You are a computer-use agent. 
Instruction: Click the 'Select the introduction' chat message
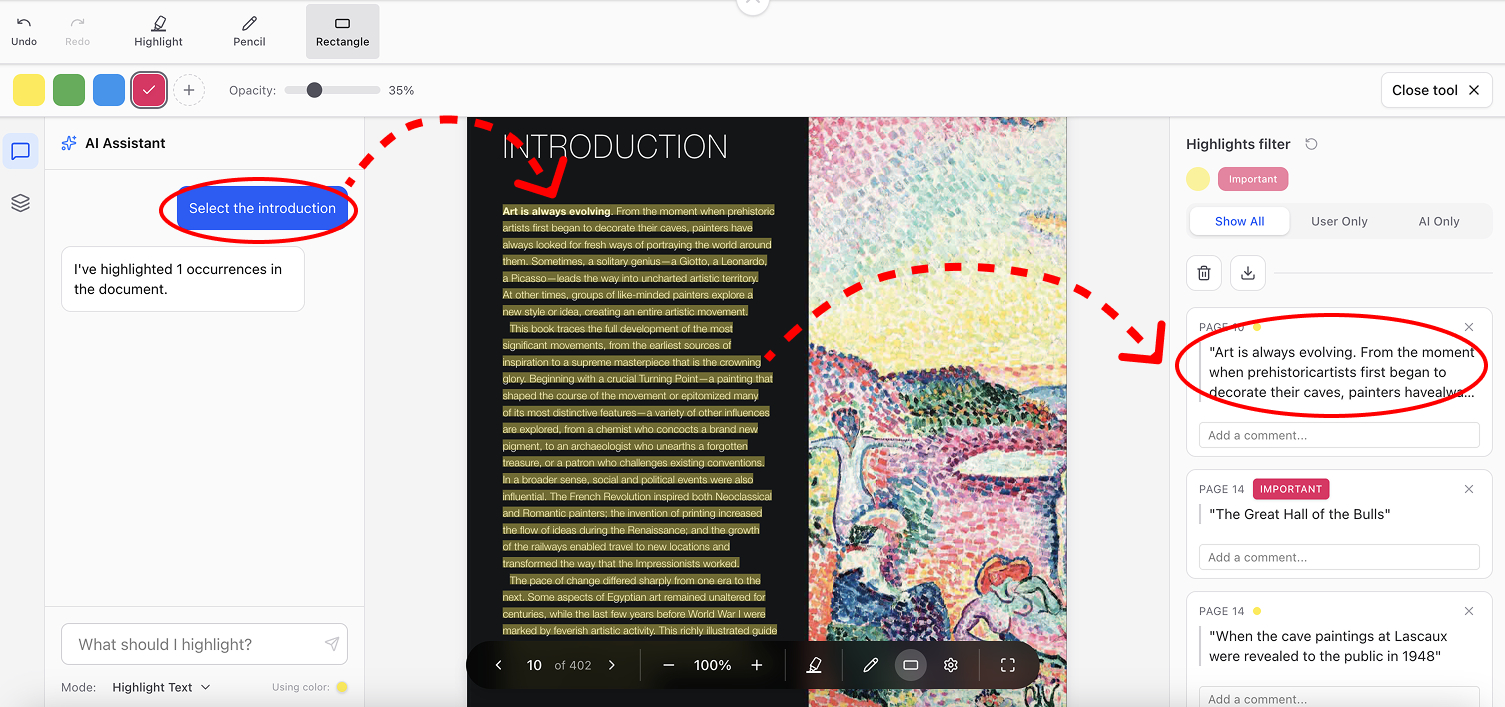point(262,208)
